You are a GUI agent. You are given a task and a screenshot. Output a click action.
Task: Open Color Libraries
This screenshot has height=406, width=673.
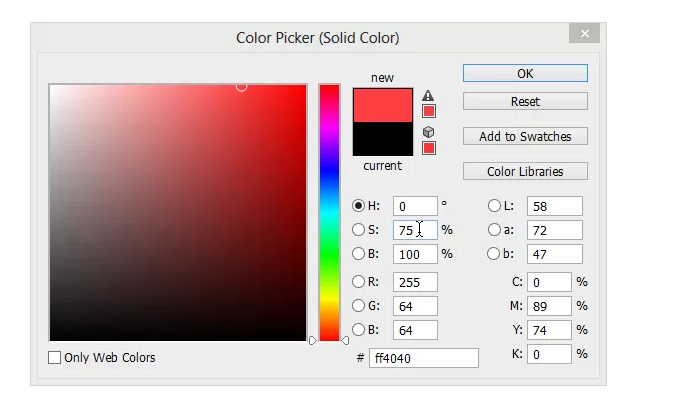(525, 171)
